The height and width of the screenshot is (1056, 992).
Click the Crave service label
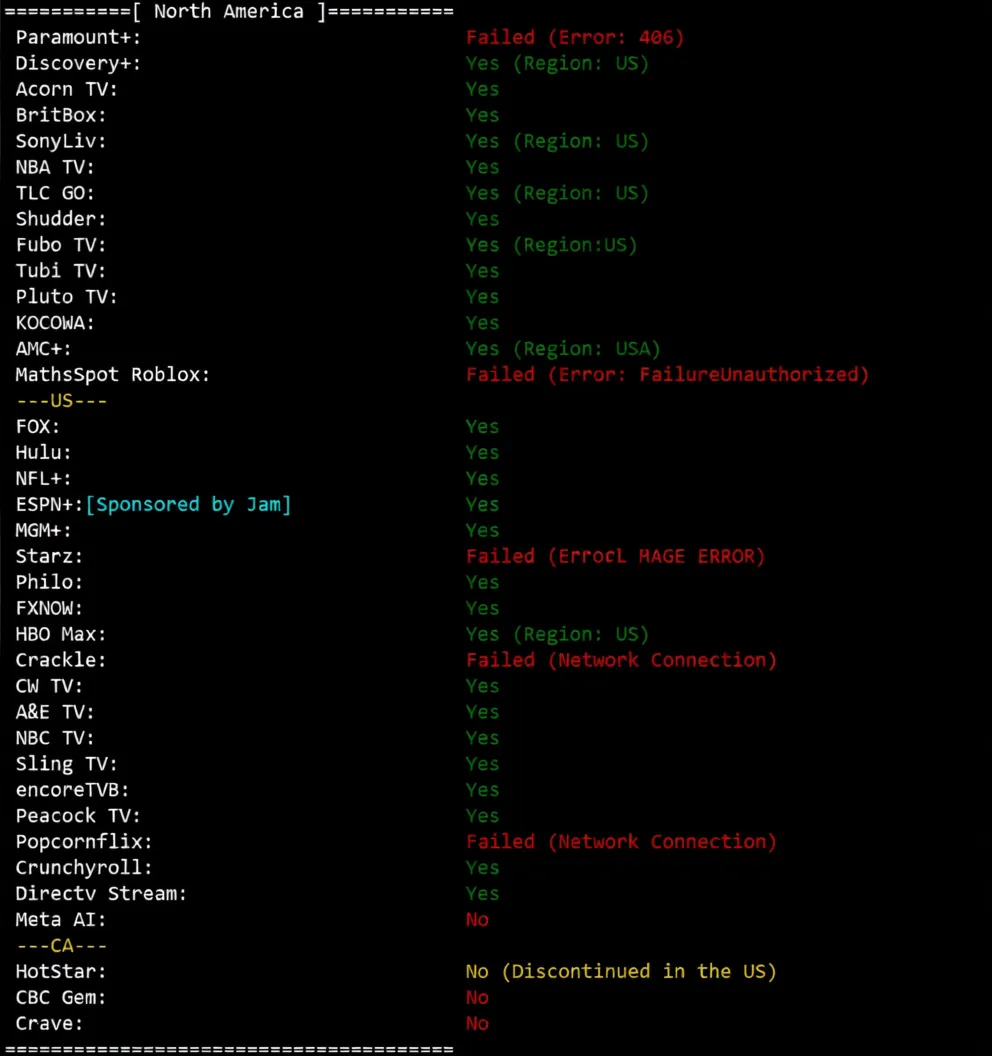(x=49, y=1024)
